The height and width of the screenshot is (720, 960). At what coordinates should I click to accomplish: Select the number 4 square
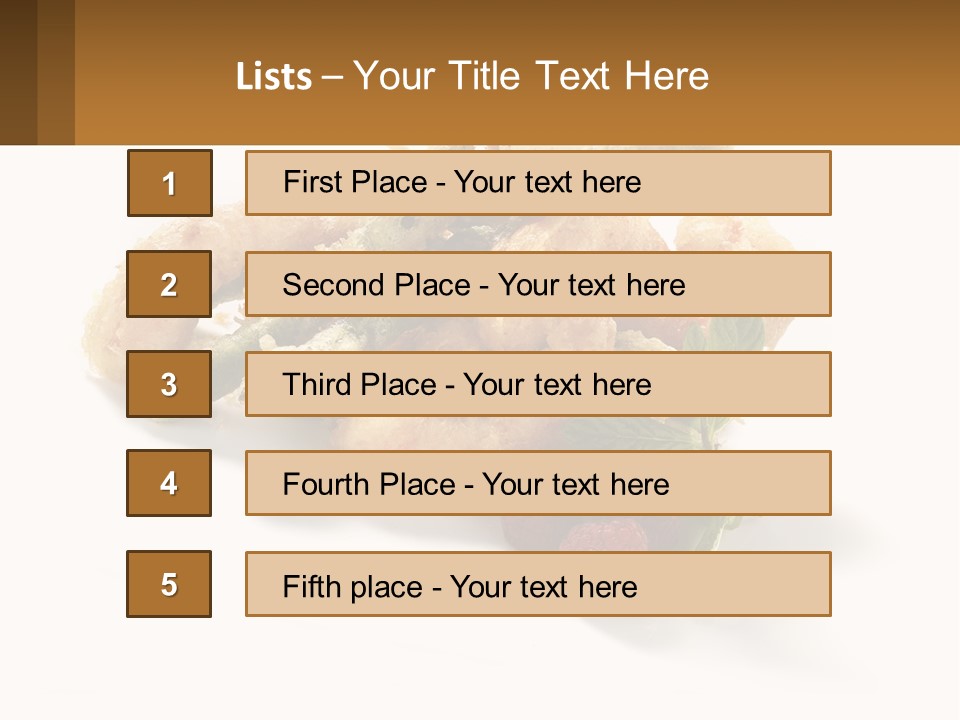click(x=169, y=483)
